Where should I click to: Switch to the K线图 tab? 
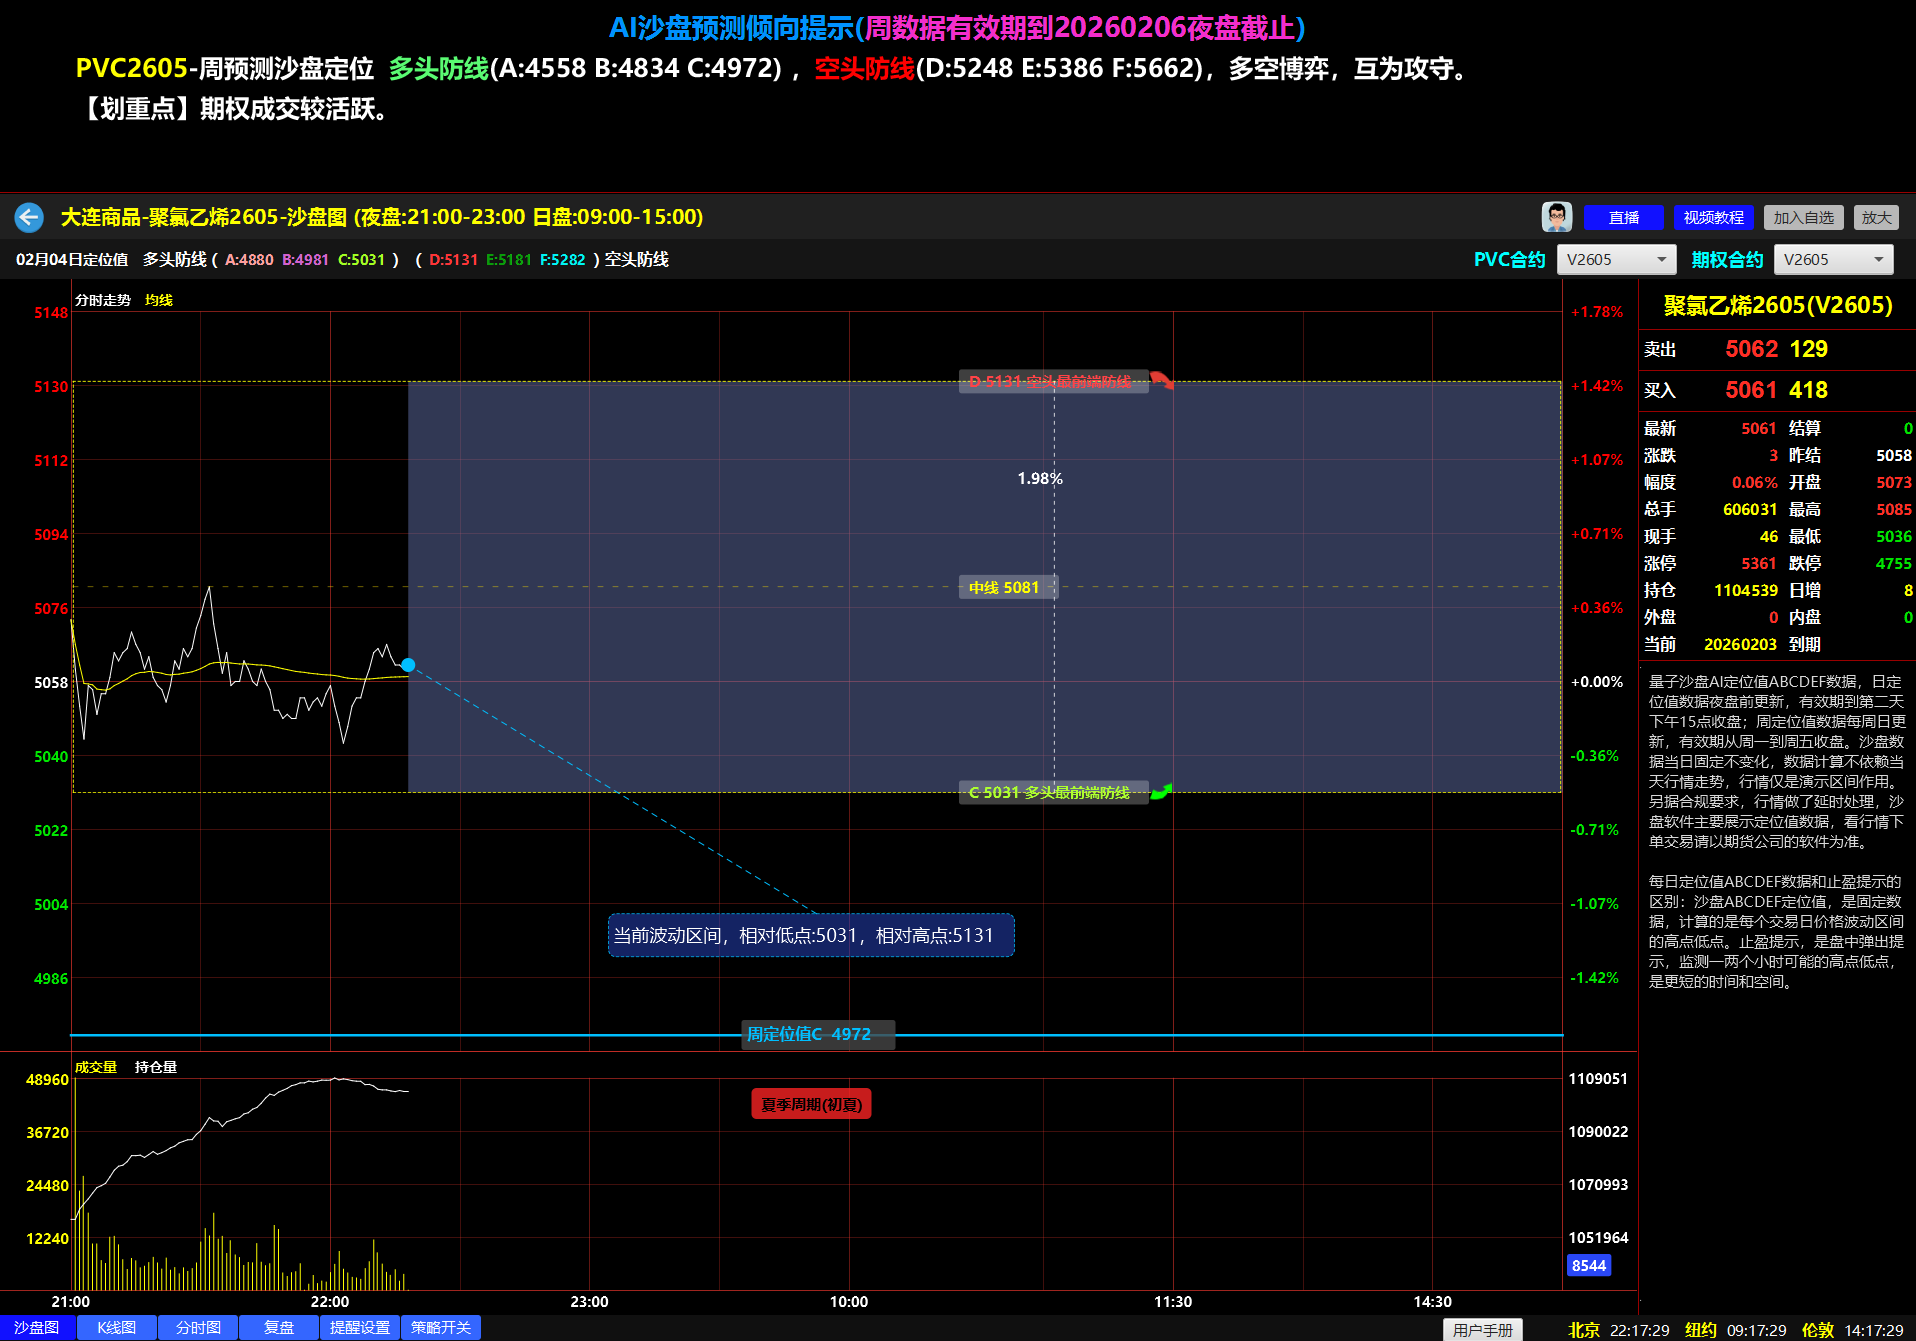coord(117,1327)
